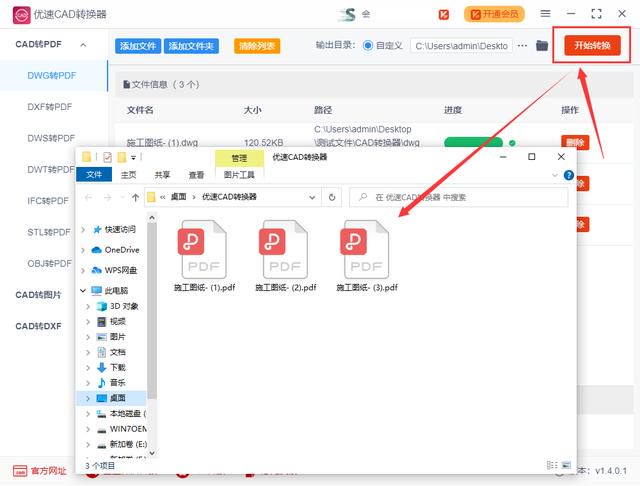The height and width of the screenshot is (486, 640).
Task: Click the output path field C:\Users\admin\Deskto
Action: coord(462,46)
